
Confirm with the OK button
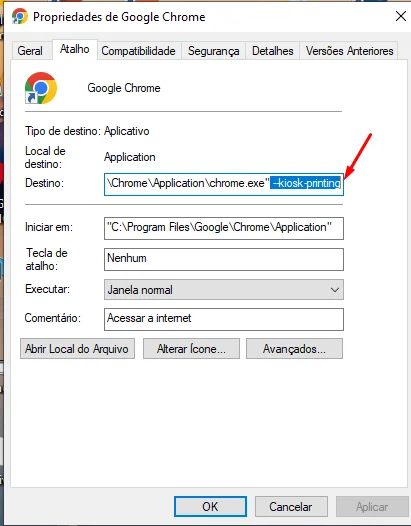(210, 506)
